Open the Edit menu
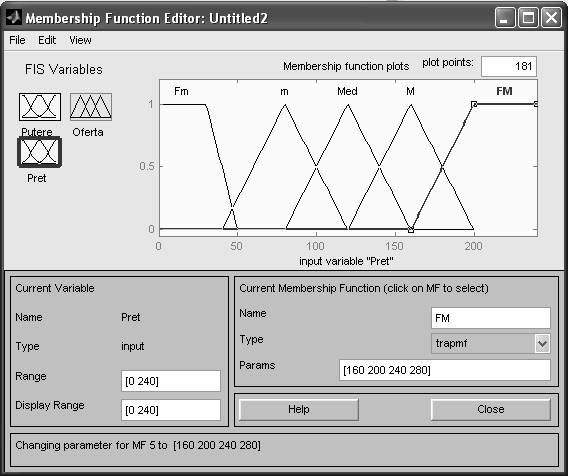The width and height of the screenshot is (568, 476). tap(47, 40)
